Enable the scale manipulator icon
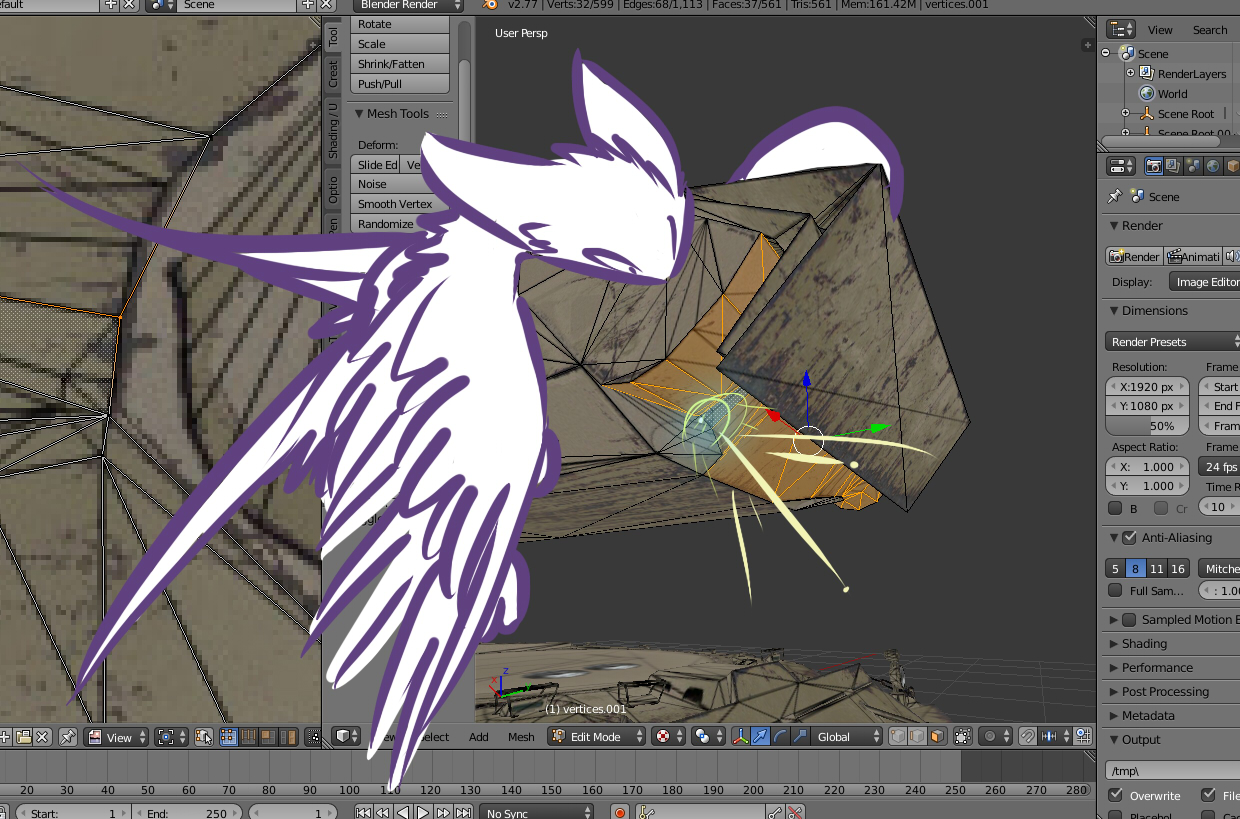Image resolution: width=1240 pixels, height=819 pixels. point(800,737)
